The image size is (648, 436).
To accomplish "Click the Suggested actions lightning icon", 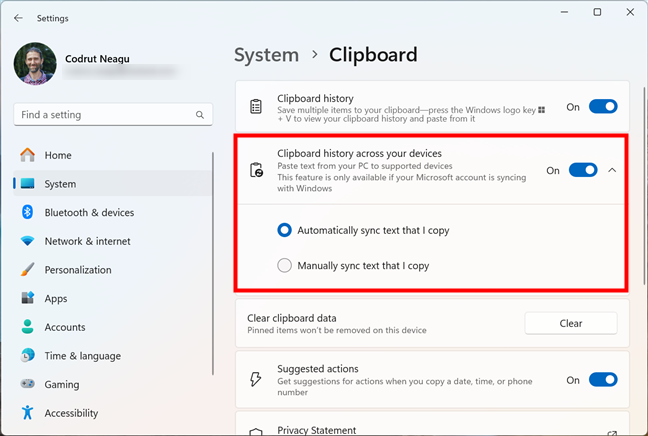I will pos(256,379).
